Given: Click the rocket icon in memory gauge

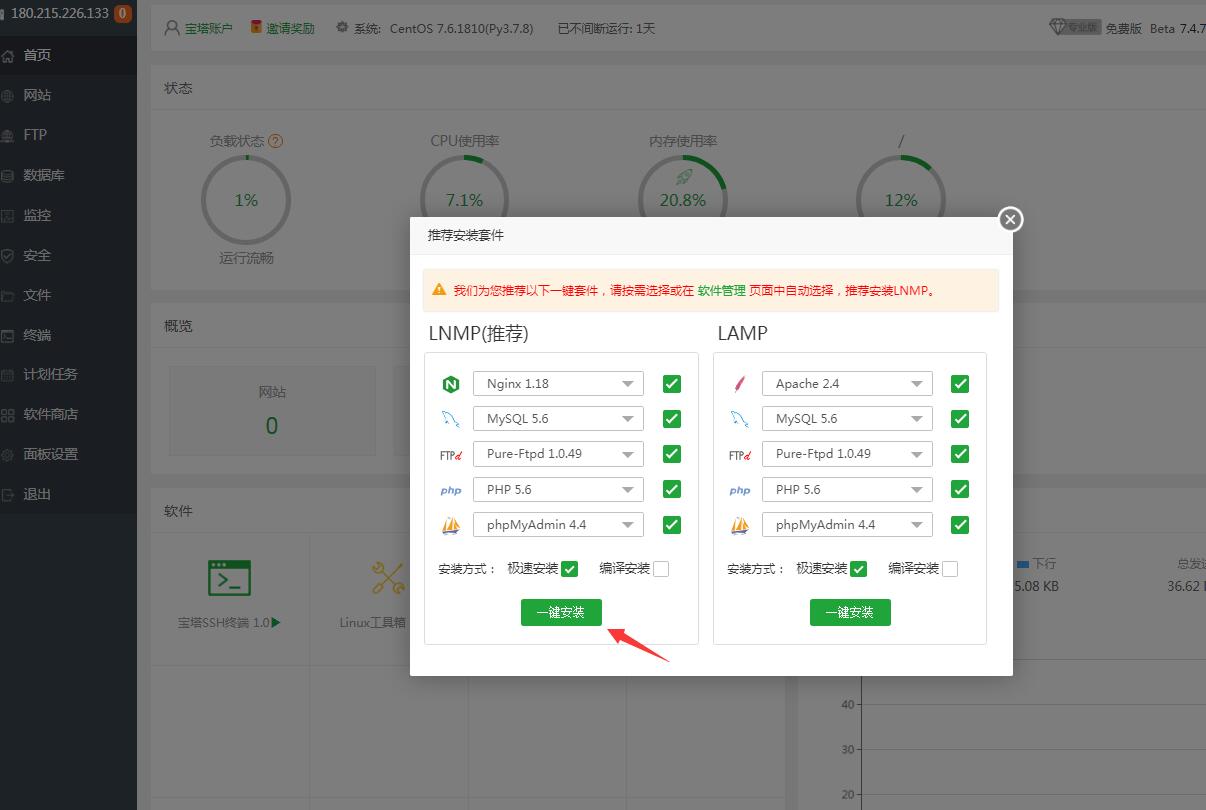Looking at the screenshot, I should [684, 177].
